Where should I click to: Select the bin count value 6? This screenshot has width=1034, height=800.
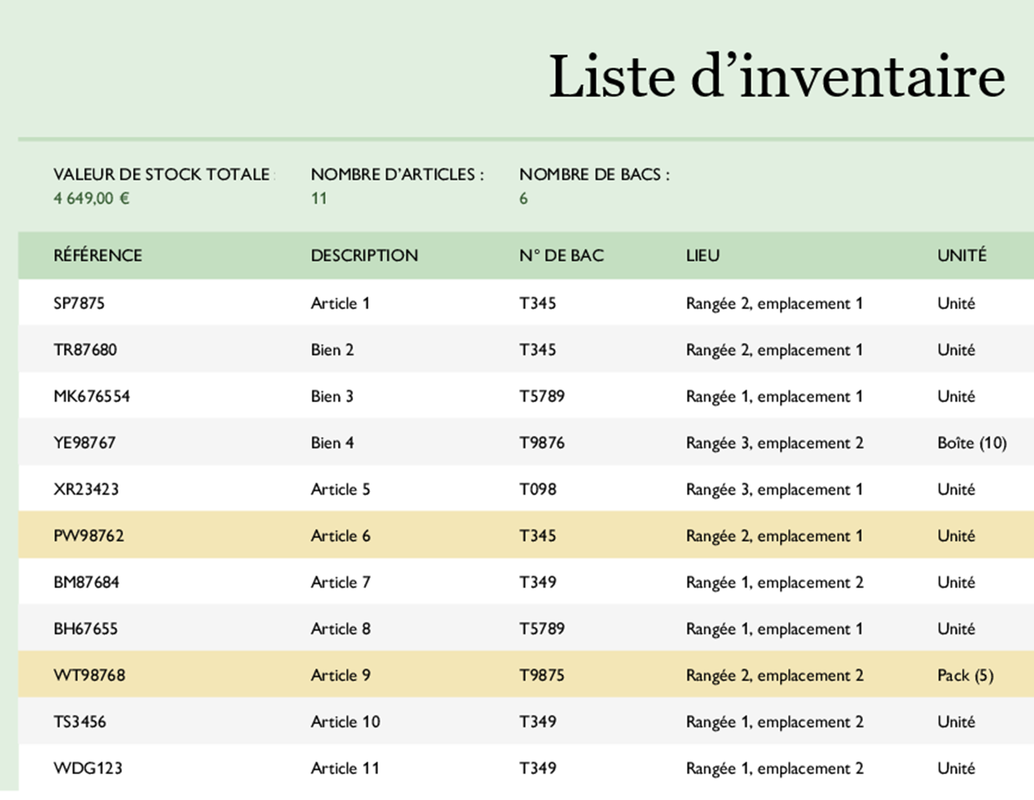point(524,198)
